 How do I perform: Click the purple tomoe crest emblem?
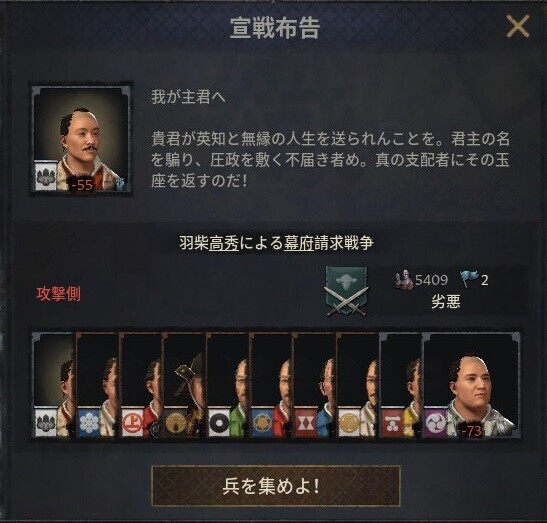pos(435,423)
